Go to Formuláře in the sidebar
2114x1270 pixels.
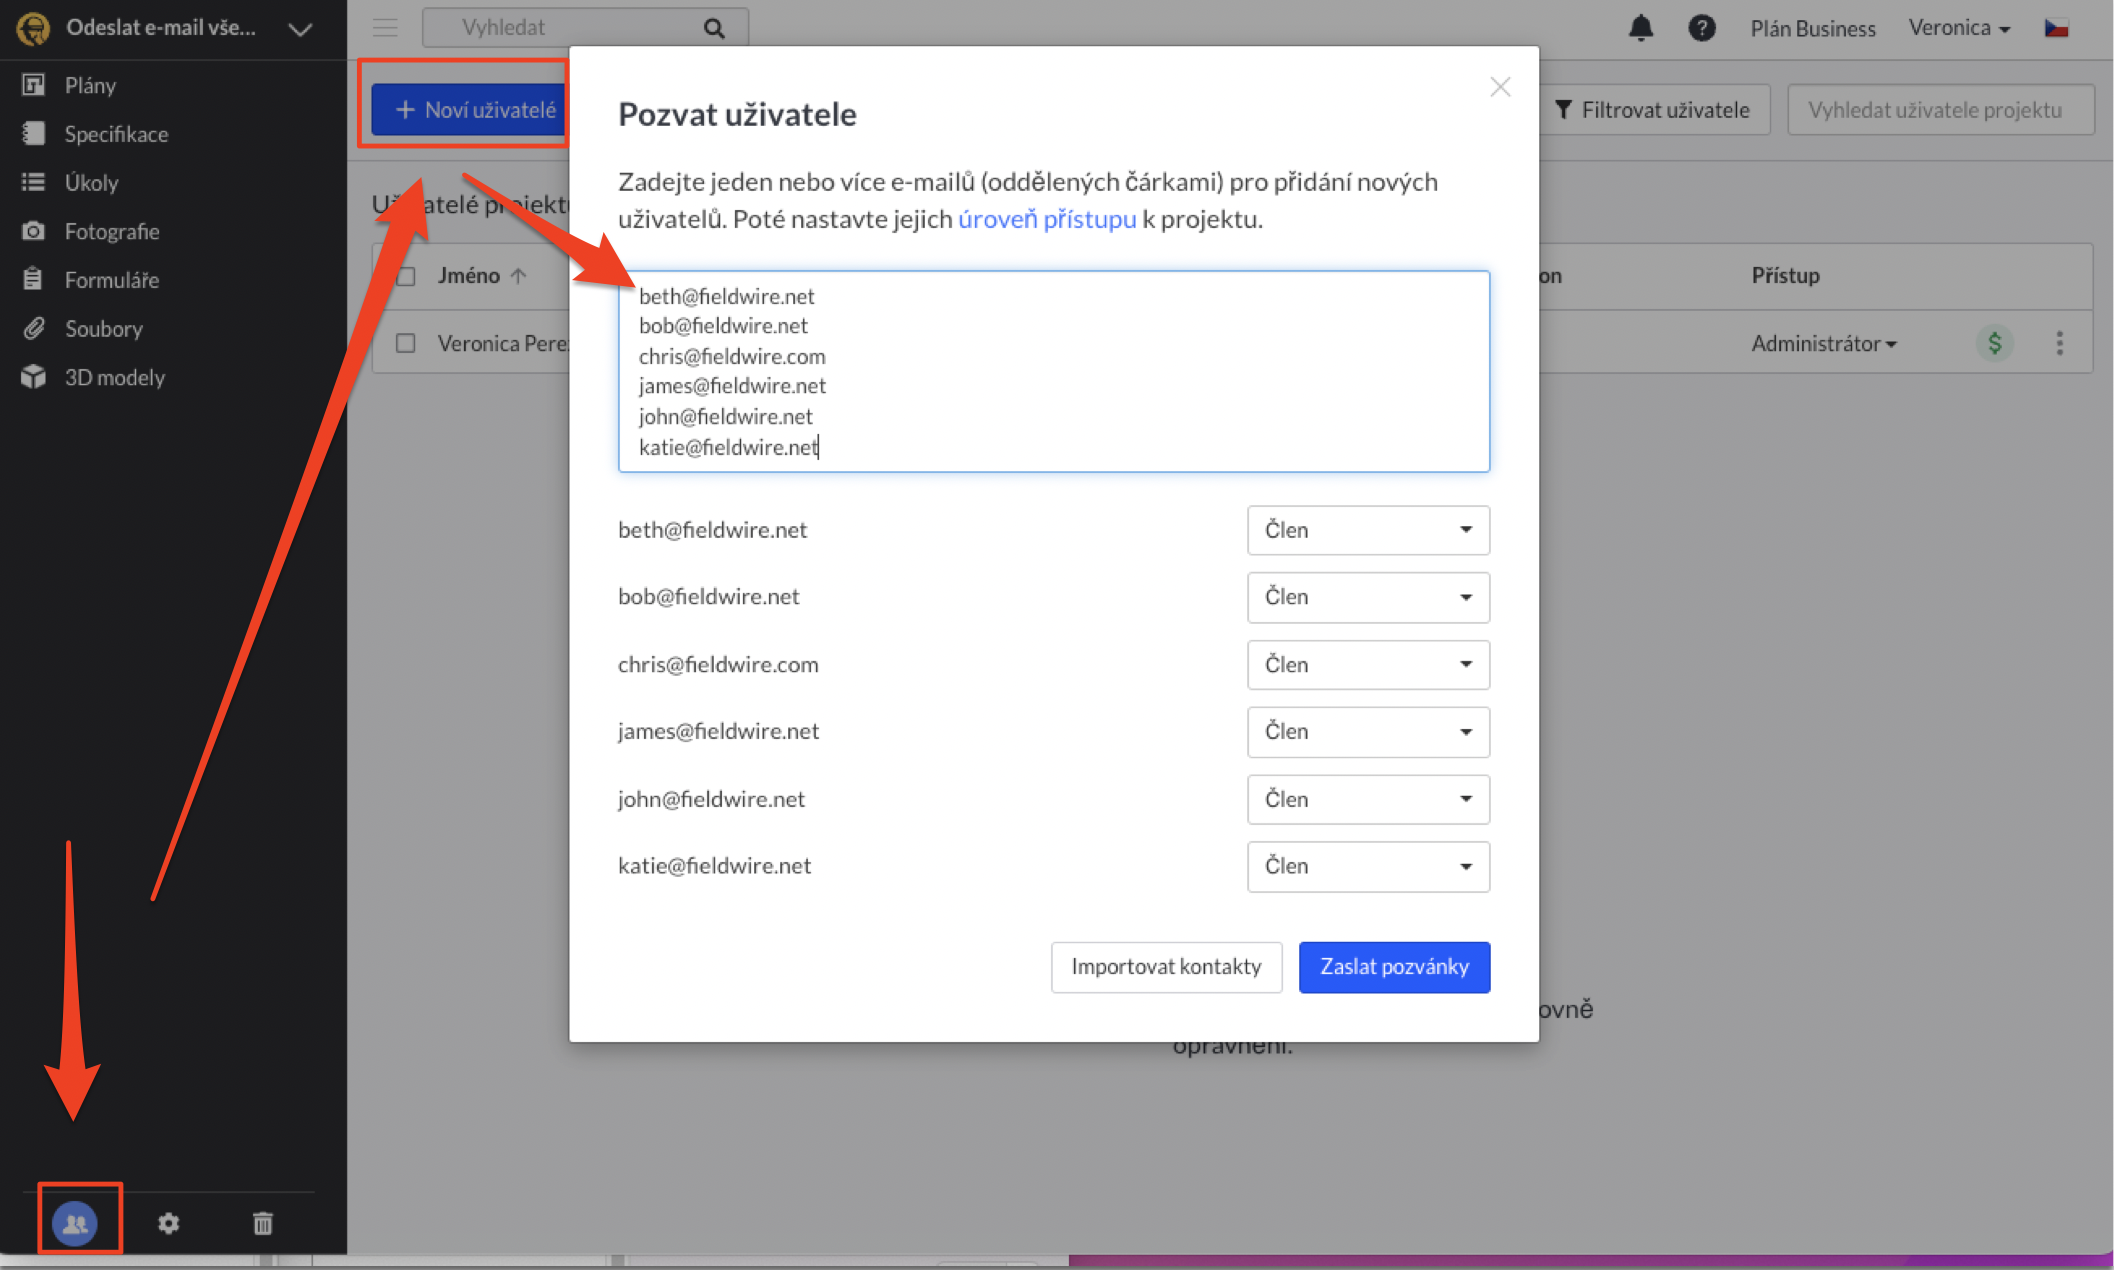(x=111, y=280)
